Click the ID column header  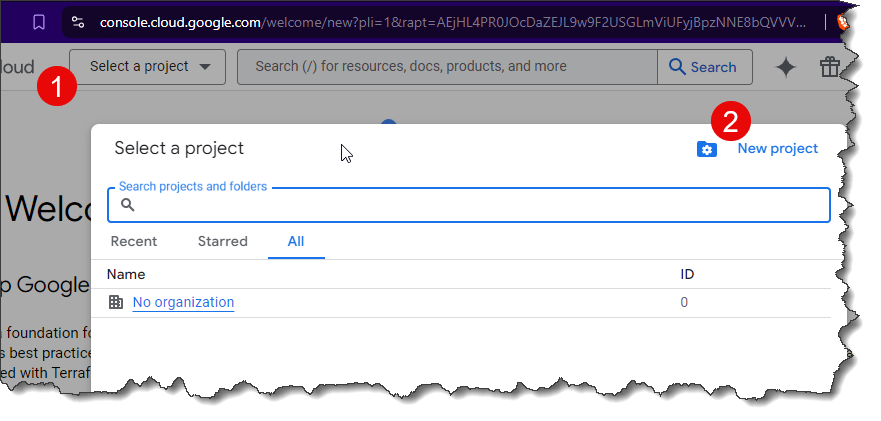(687, 274)
